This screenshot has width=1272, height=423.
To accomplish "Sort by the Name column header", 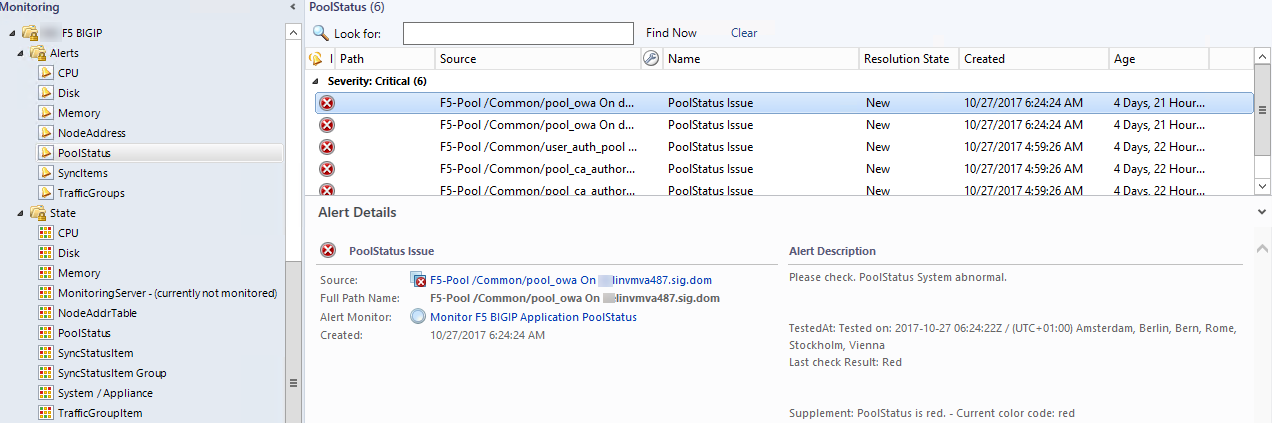I will coord(760,59).
